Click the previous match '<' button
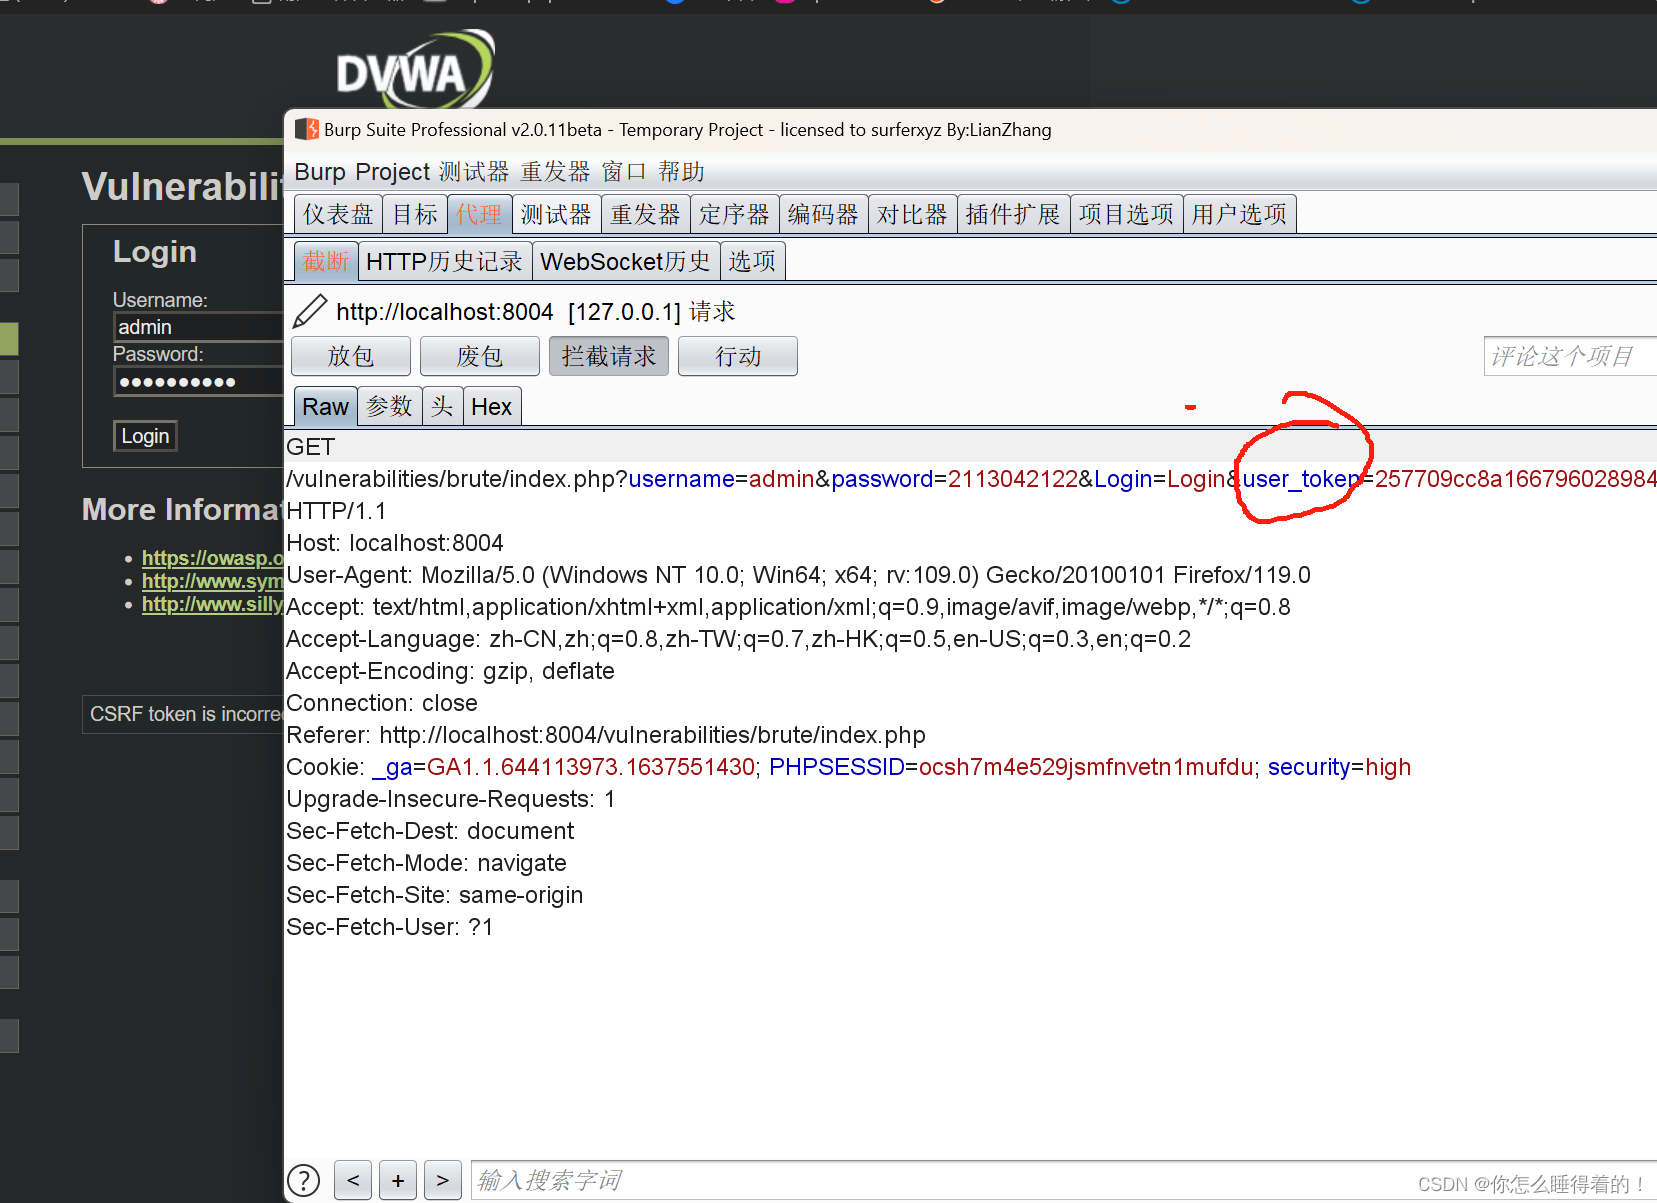Viewport: 1657px width, 1203px height. pyautogui.click(x=353, y=1180)
